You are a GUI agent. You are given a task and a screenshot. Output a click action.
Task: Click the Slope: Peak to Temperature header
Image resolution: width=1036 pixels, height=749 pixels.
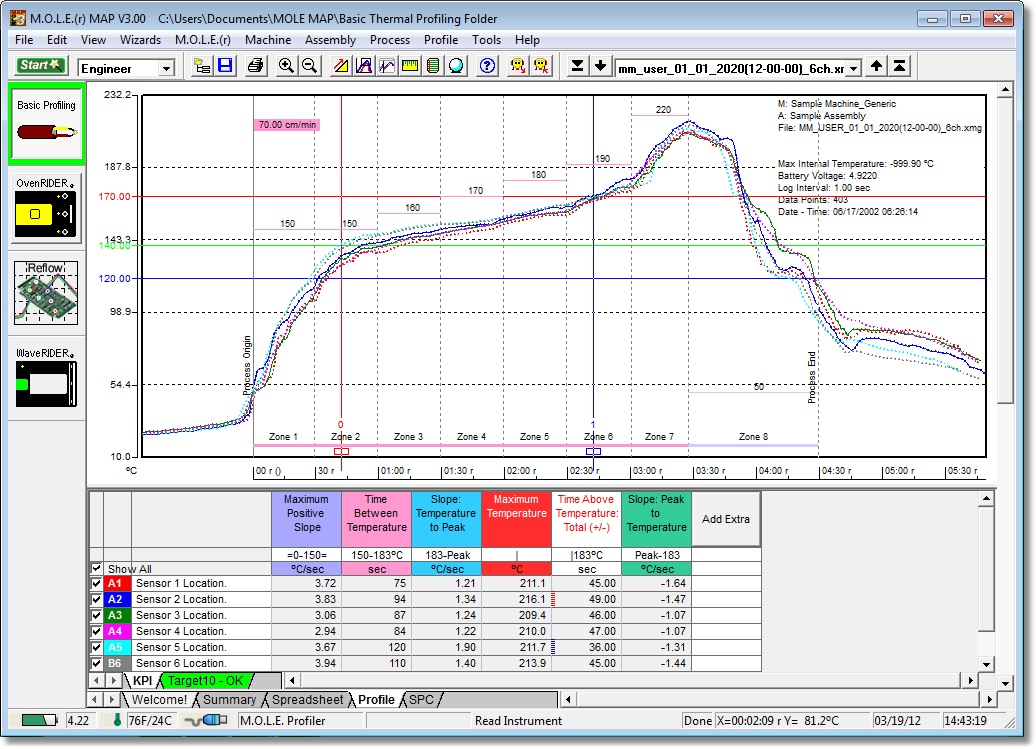click(x=657, y=519)
